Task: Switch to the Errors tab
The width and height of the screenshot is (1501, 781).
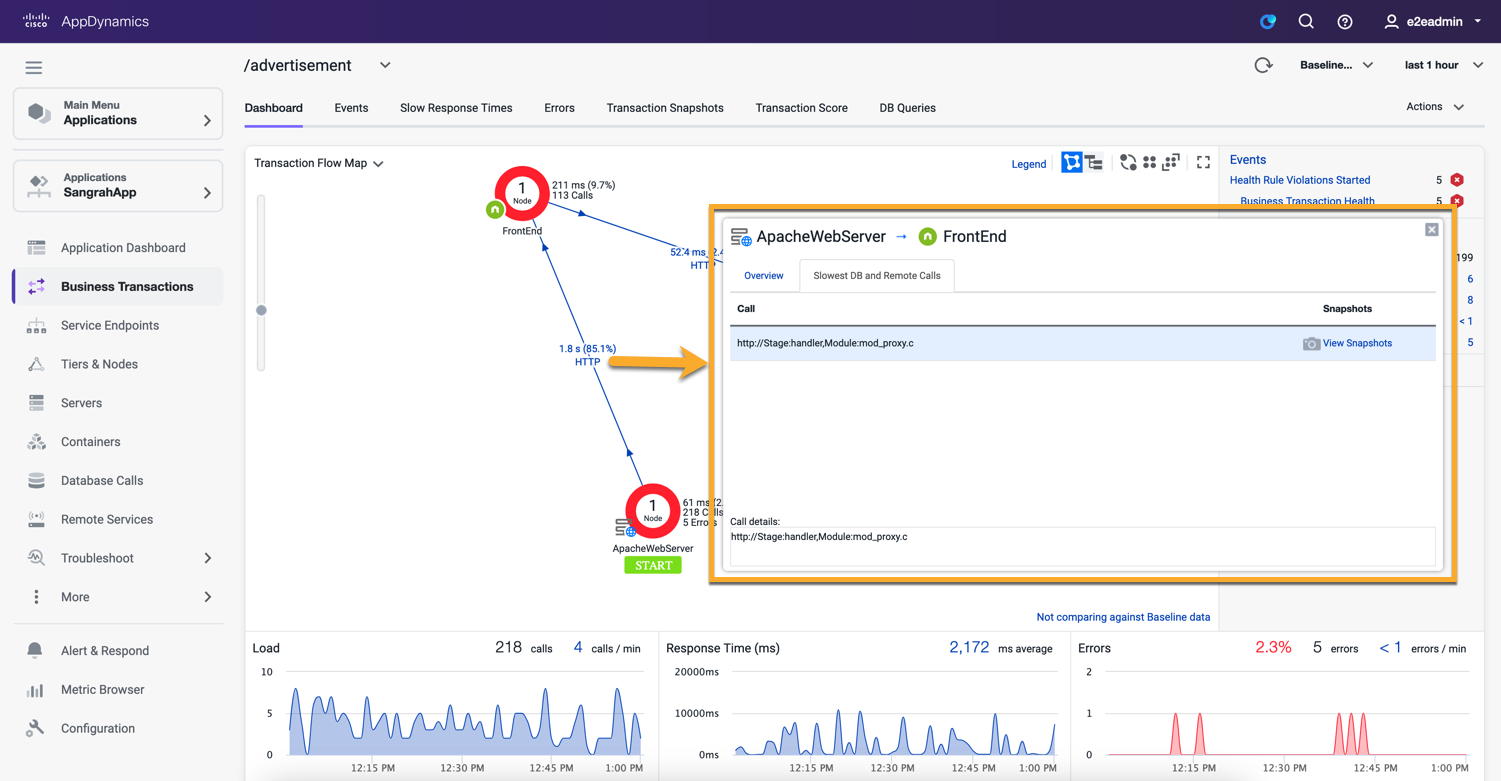Action: point(559,108)
